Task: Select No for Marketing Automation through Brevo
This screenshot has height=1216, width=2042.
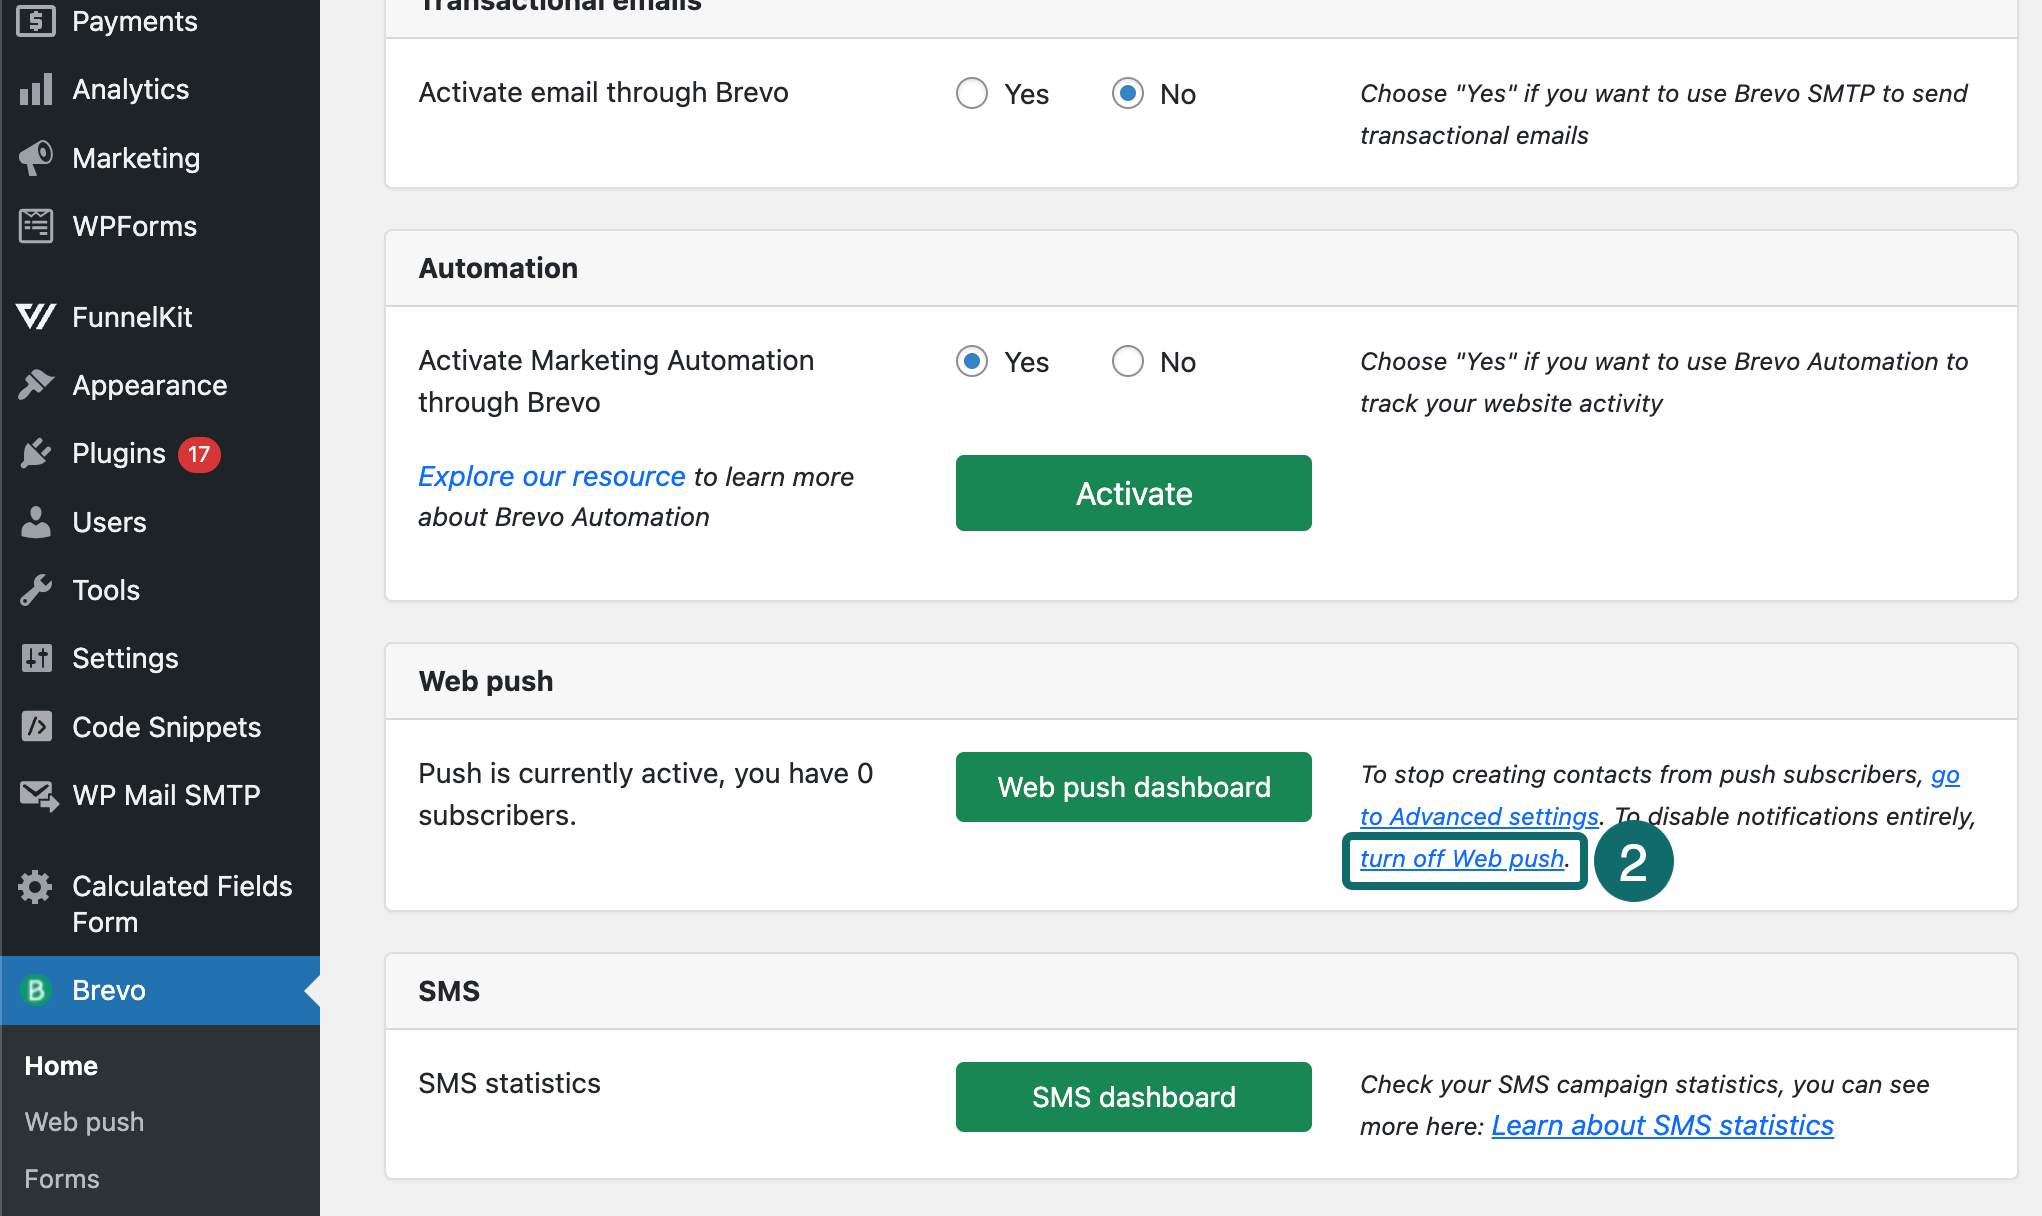Action: (x=1128, y=361)
